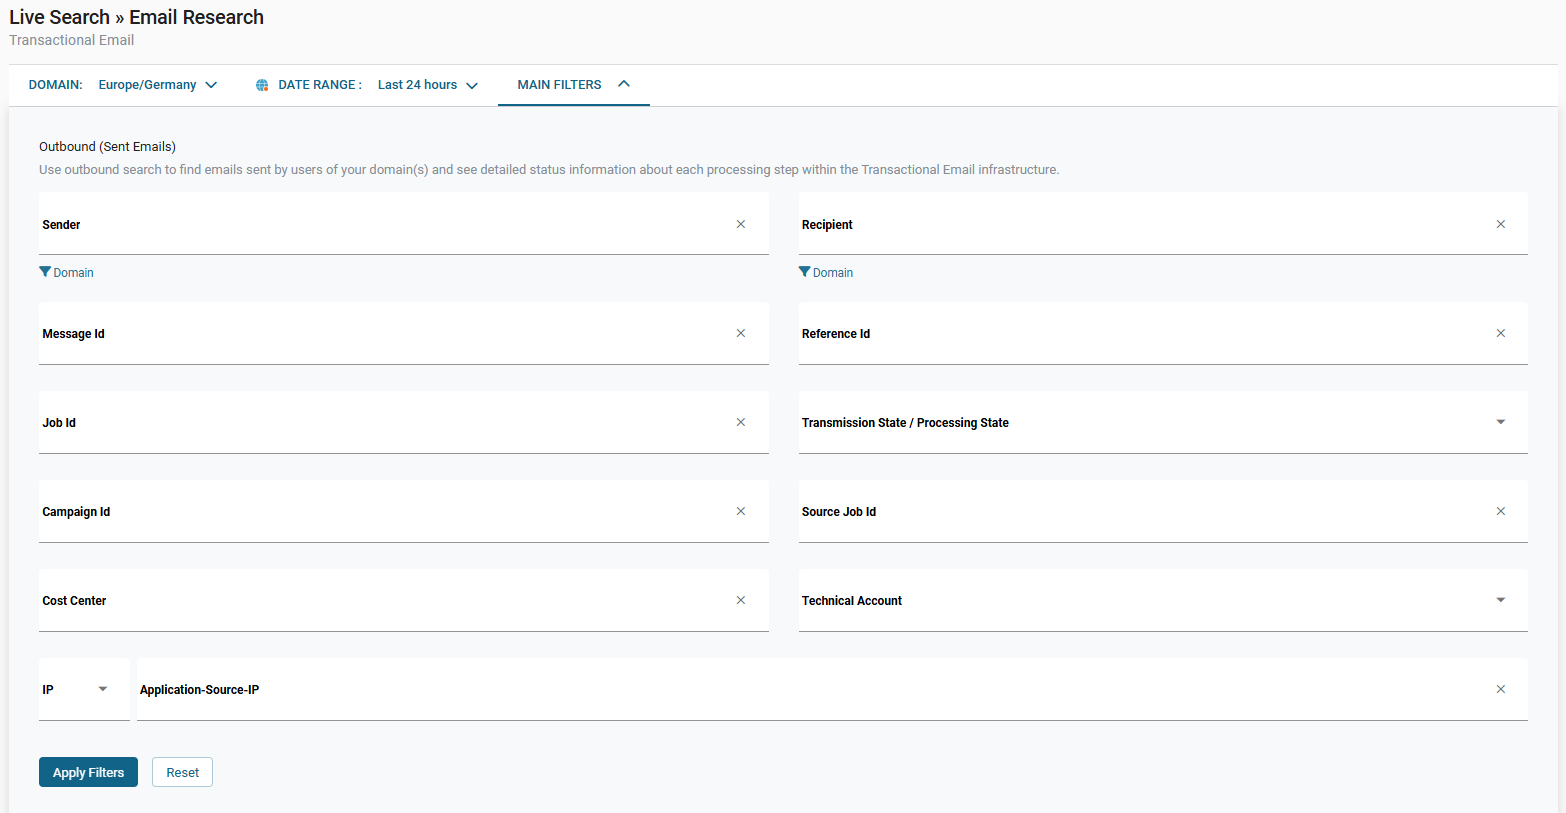
Task: Clear the Sender field with its X icon
Action: [x=741, y=224]
